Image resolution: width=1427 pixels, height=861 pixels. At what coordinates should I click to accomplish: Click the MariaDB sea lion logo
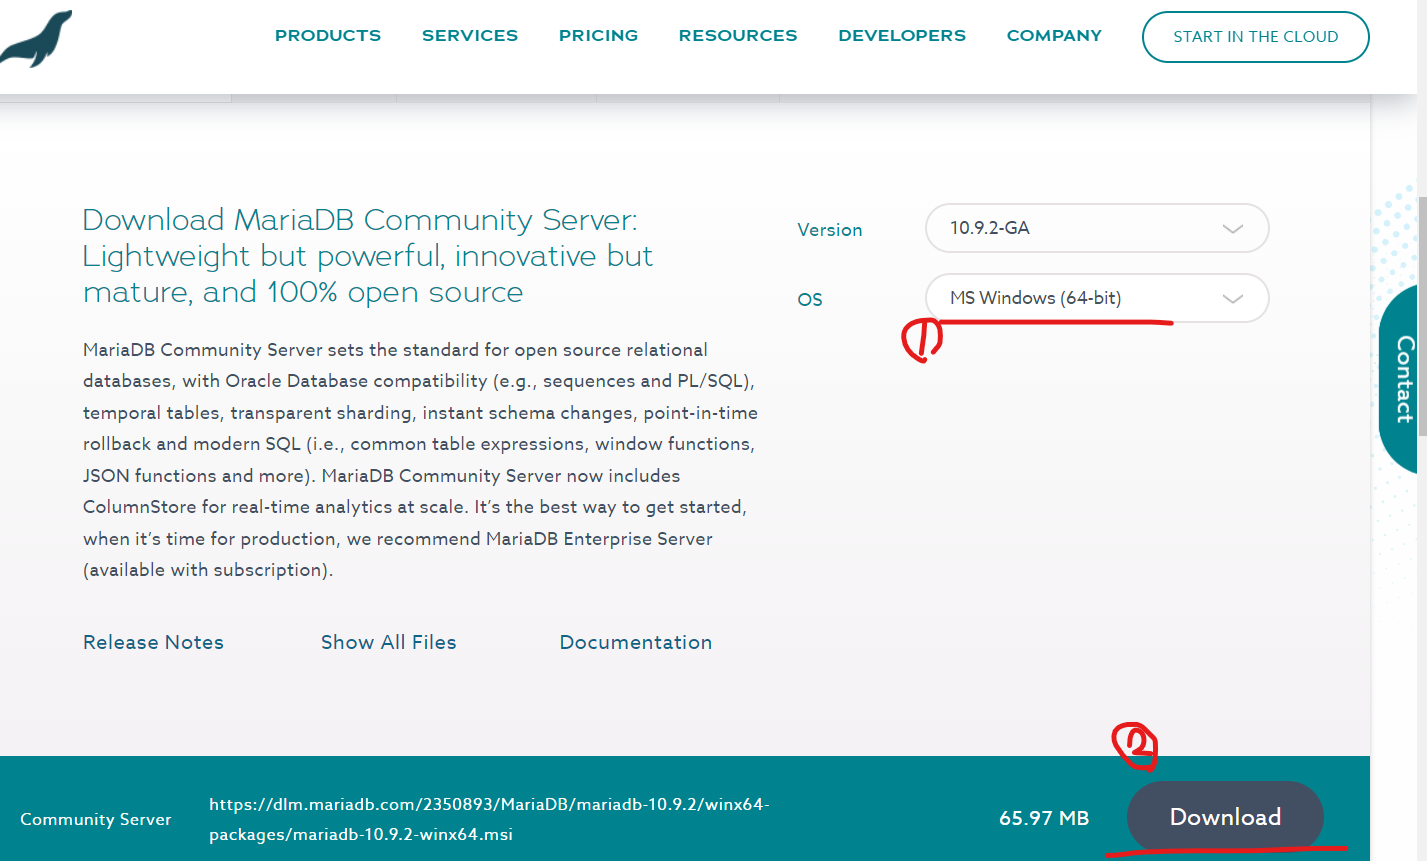click(36, 38)
